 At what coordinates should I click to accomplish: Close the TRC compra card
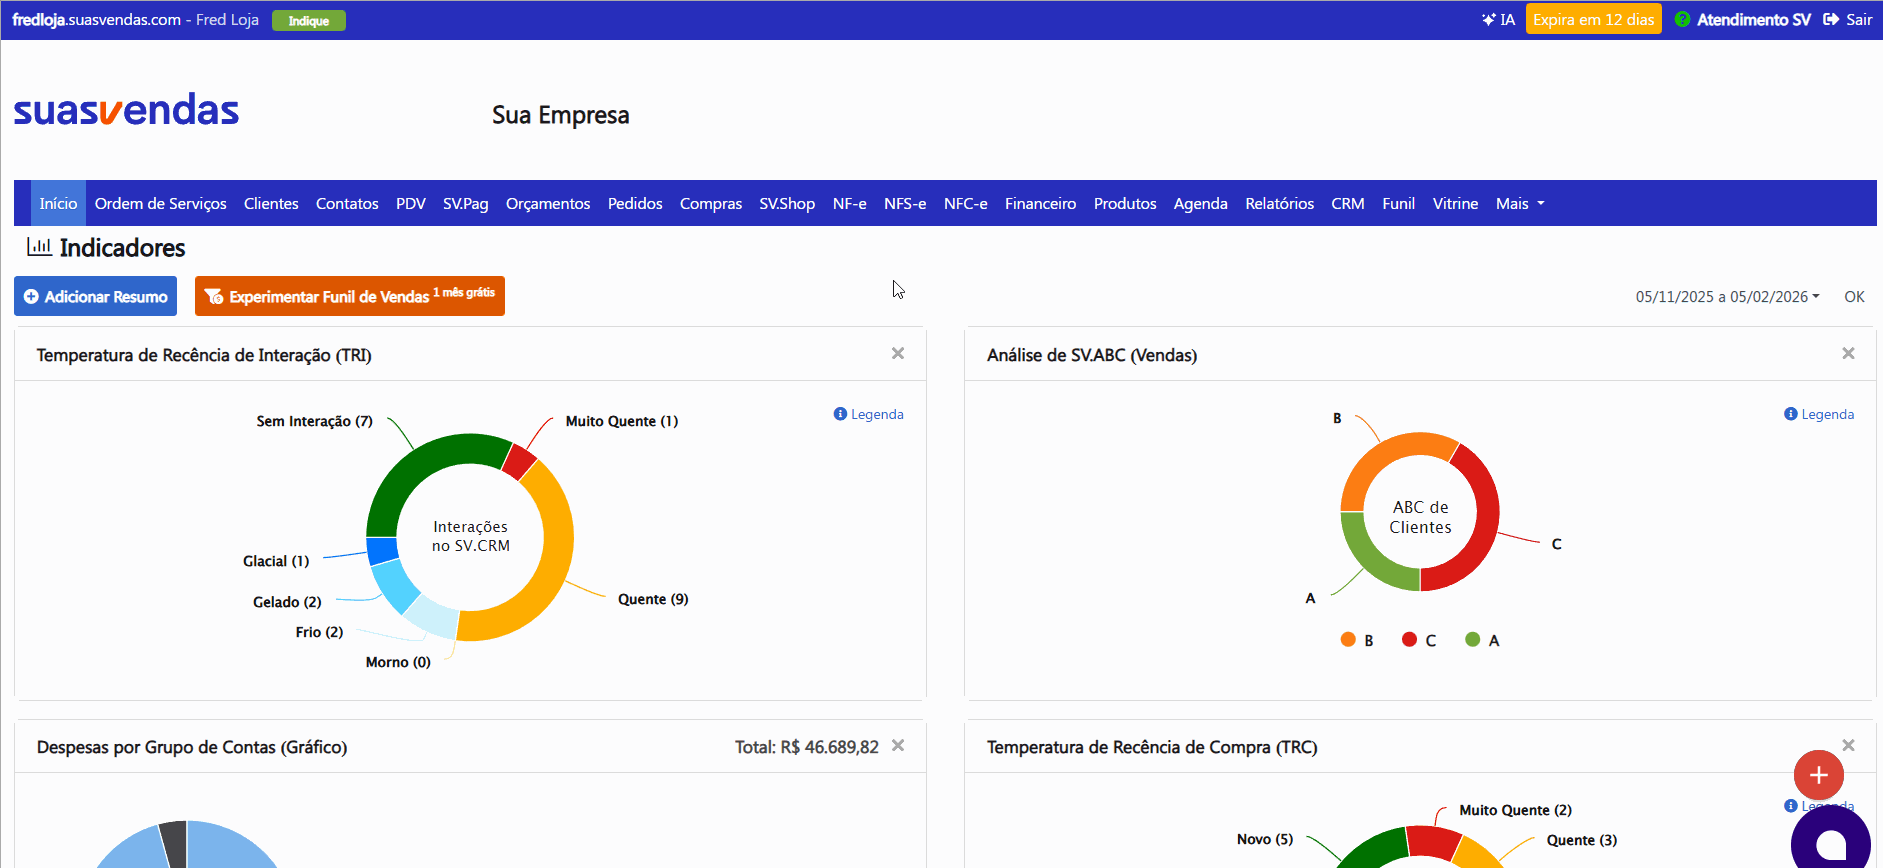pos(1848,745)
